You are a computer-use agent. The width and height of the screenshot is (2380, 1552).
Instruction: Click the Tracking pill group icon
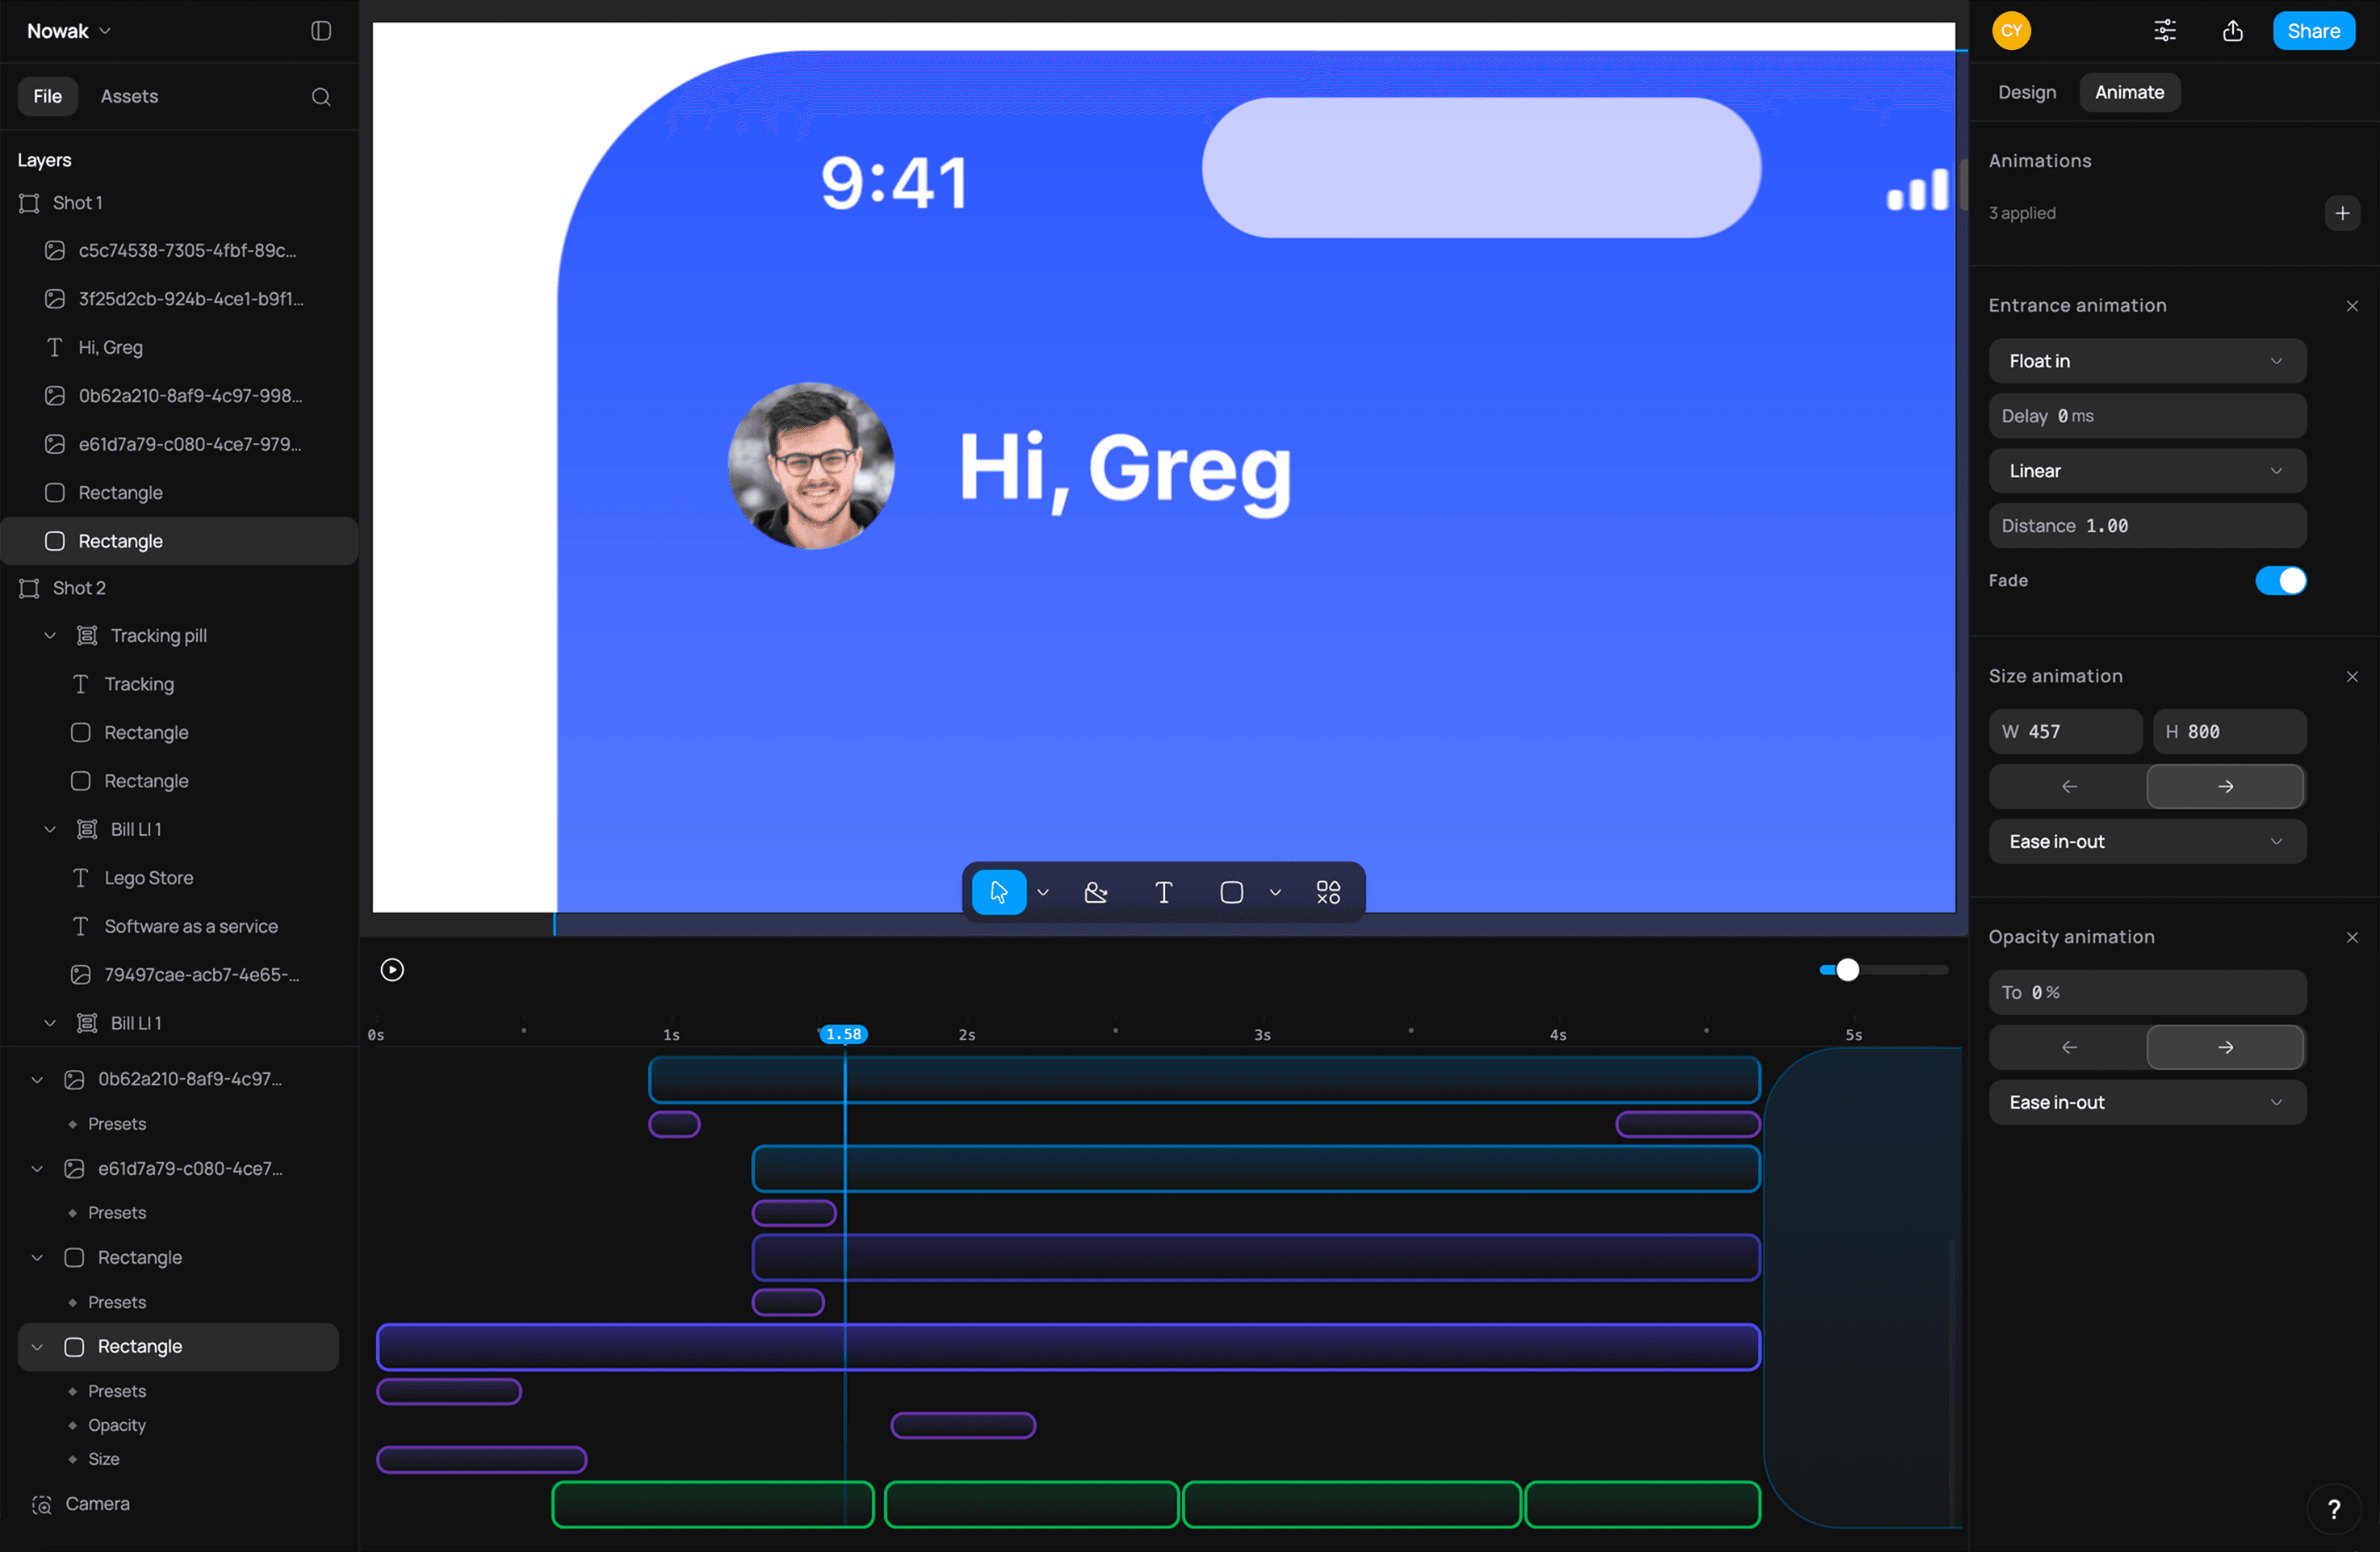click(87, 636)
